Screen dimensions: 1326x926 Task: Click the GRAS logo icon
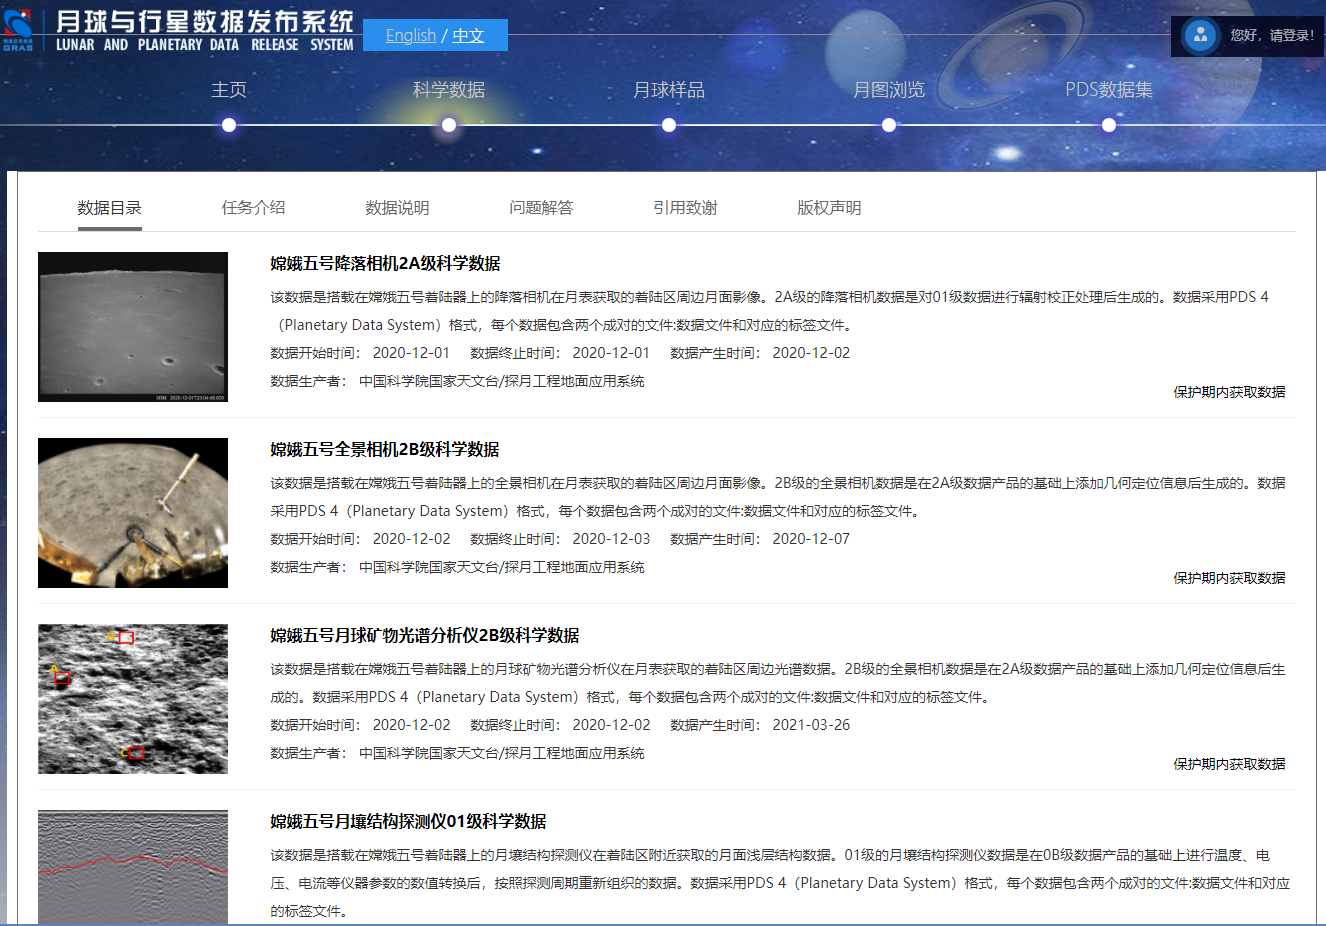[18, 30]
